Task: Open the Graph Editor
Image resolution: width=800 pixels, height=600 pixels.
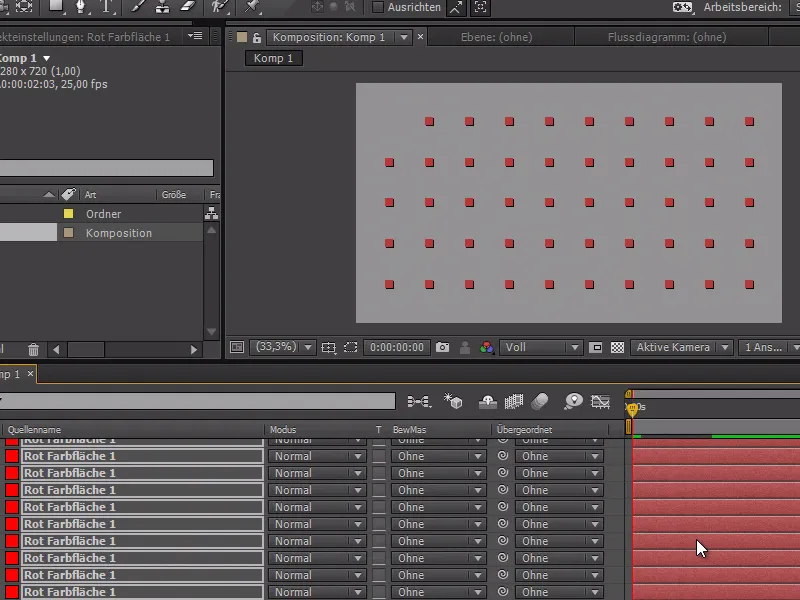Action: click(x=600, y=403)
